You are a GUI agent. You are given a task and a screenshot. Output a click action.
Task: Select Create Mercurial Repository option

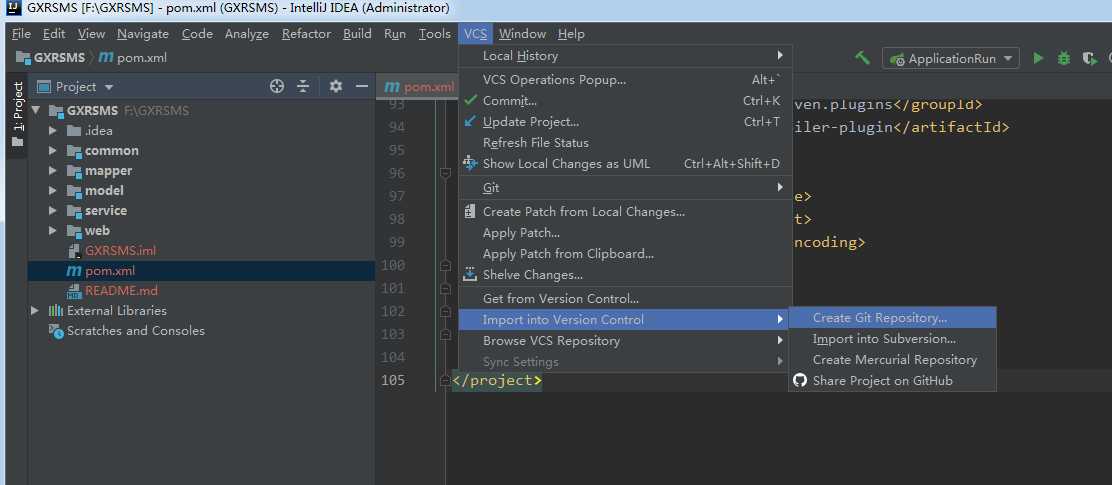[x=893, y=359]
